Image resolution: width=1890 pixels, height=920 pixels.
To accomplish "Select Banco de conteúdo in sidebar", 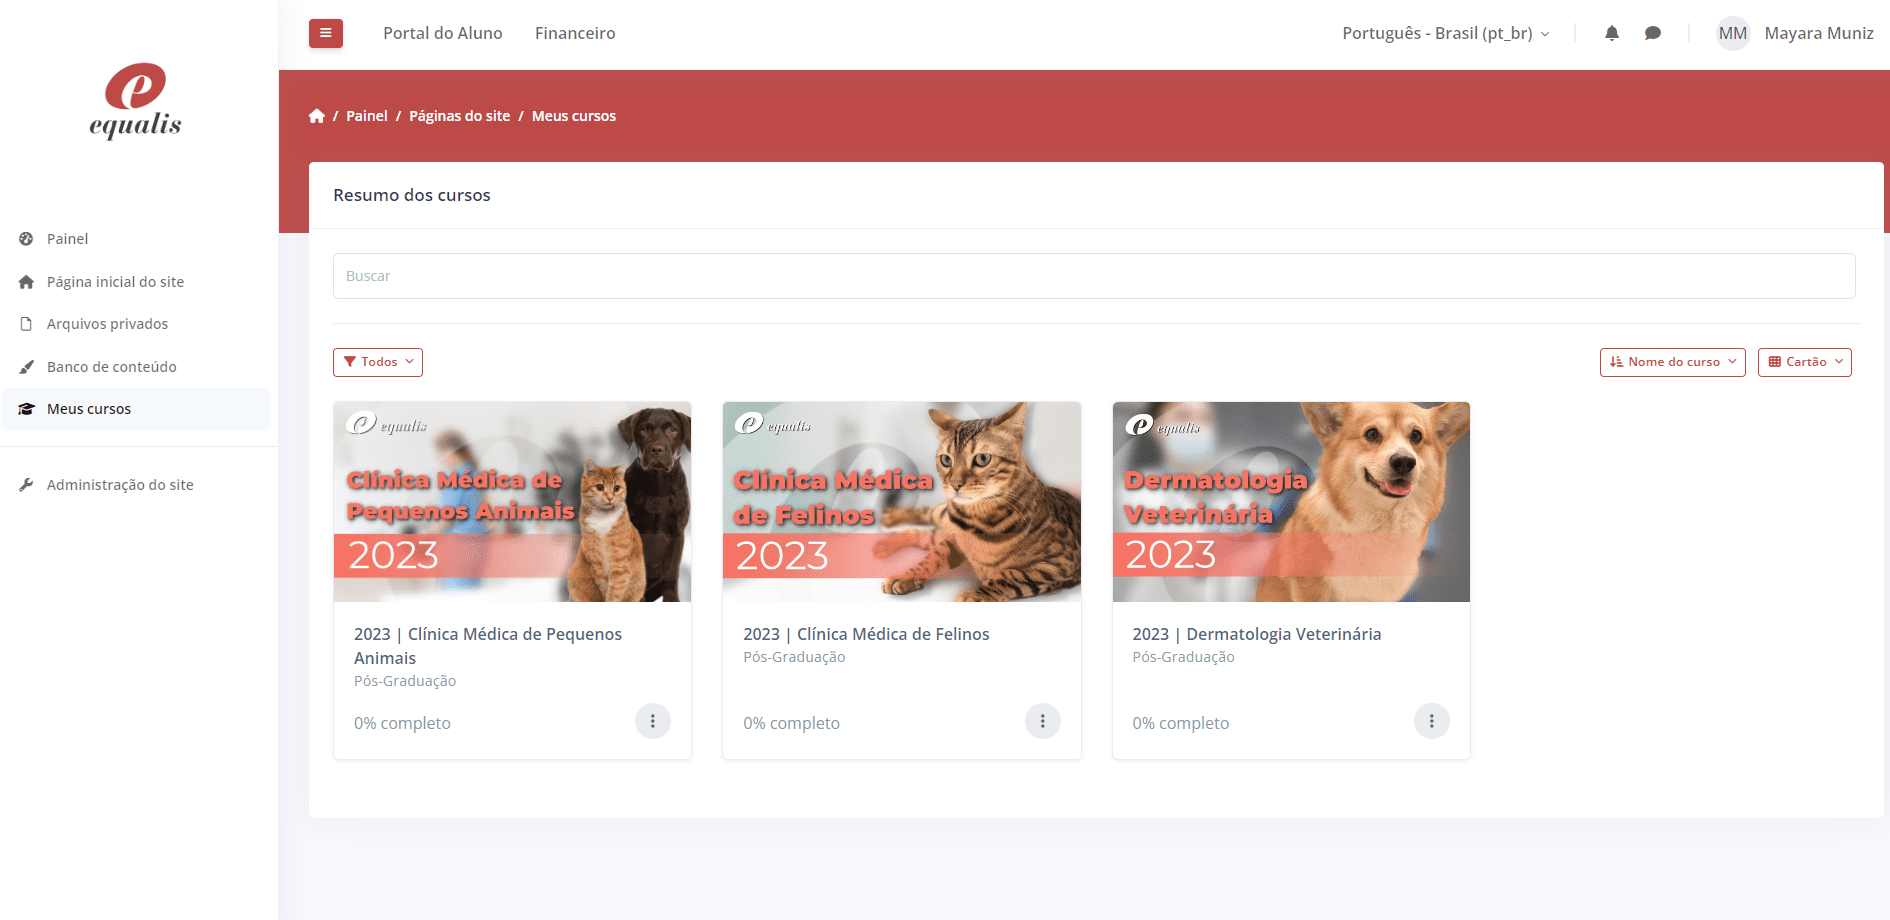I will click(111, 367).
